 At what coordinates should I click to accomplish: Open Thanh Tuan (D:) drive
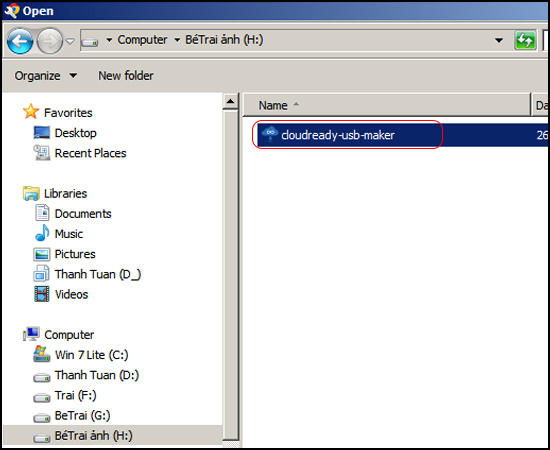click(96, 375)
